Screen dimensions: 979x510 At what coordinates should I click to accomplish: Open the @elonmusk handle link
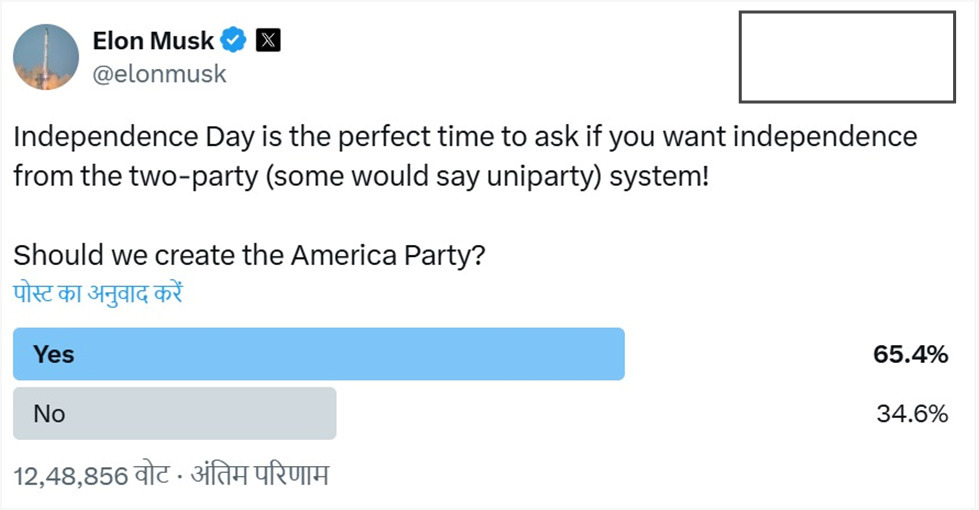tap(159, 74)
